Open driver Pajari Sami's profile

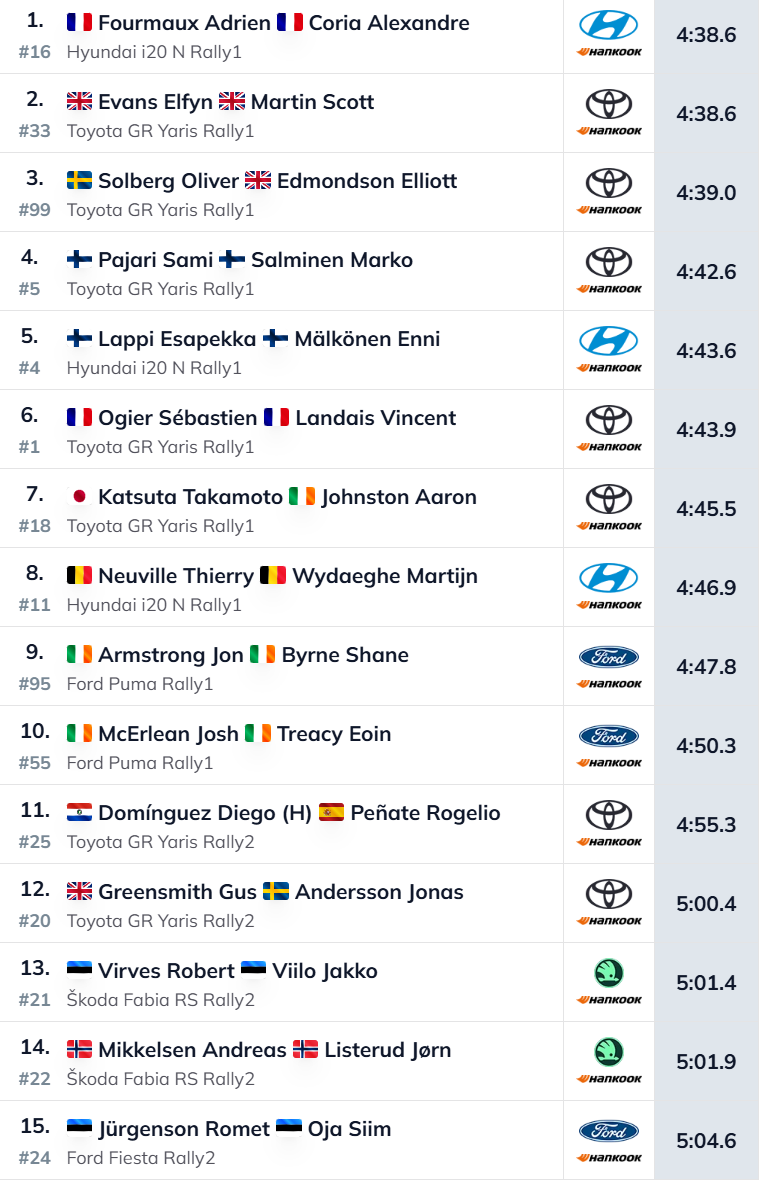point(155,260)
